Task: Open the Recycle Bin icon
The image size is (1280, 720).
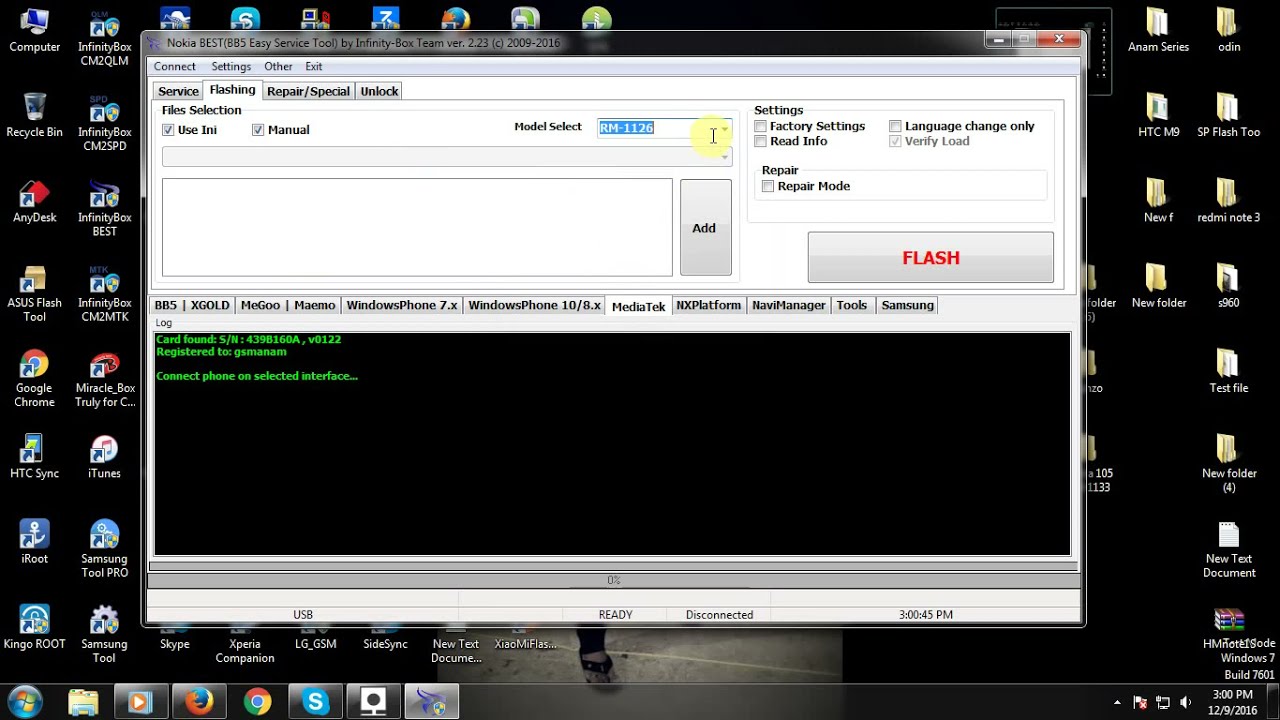Action: coord(34,115)
